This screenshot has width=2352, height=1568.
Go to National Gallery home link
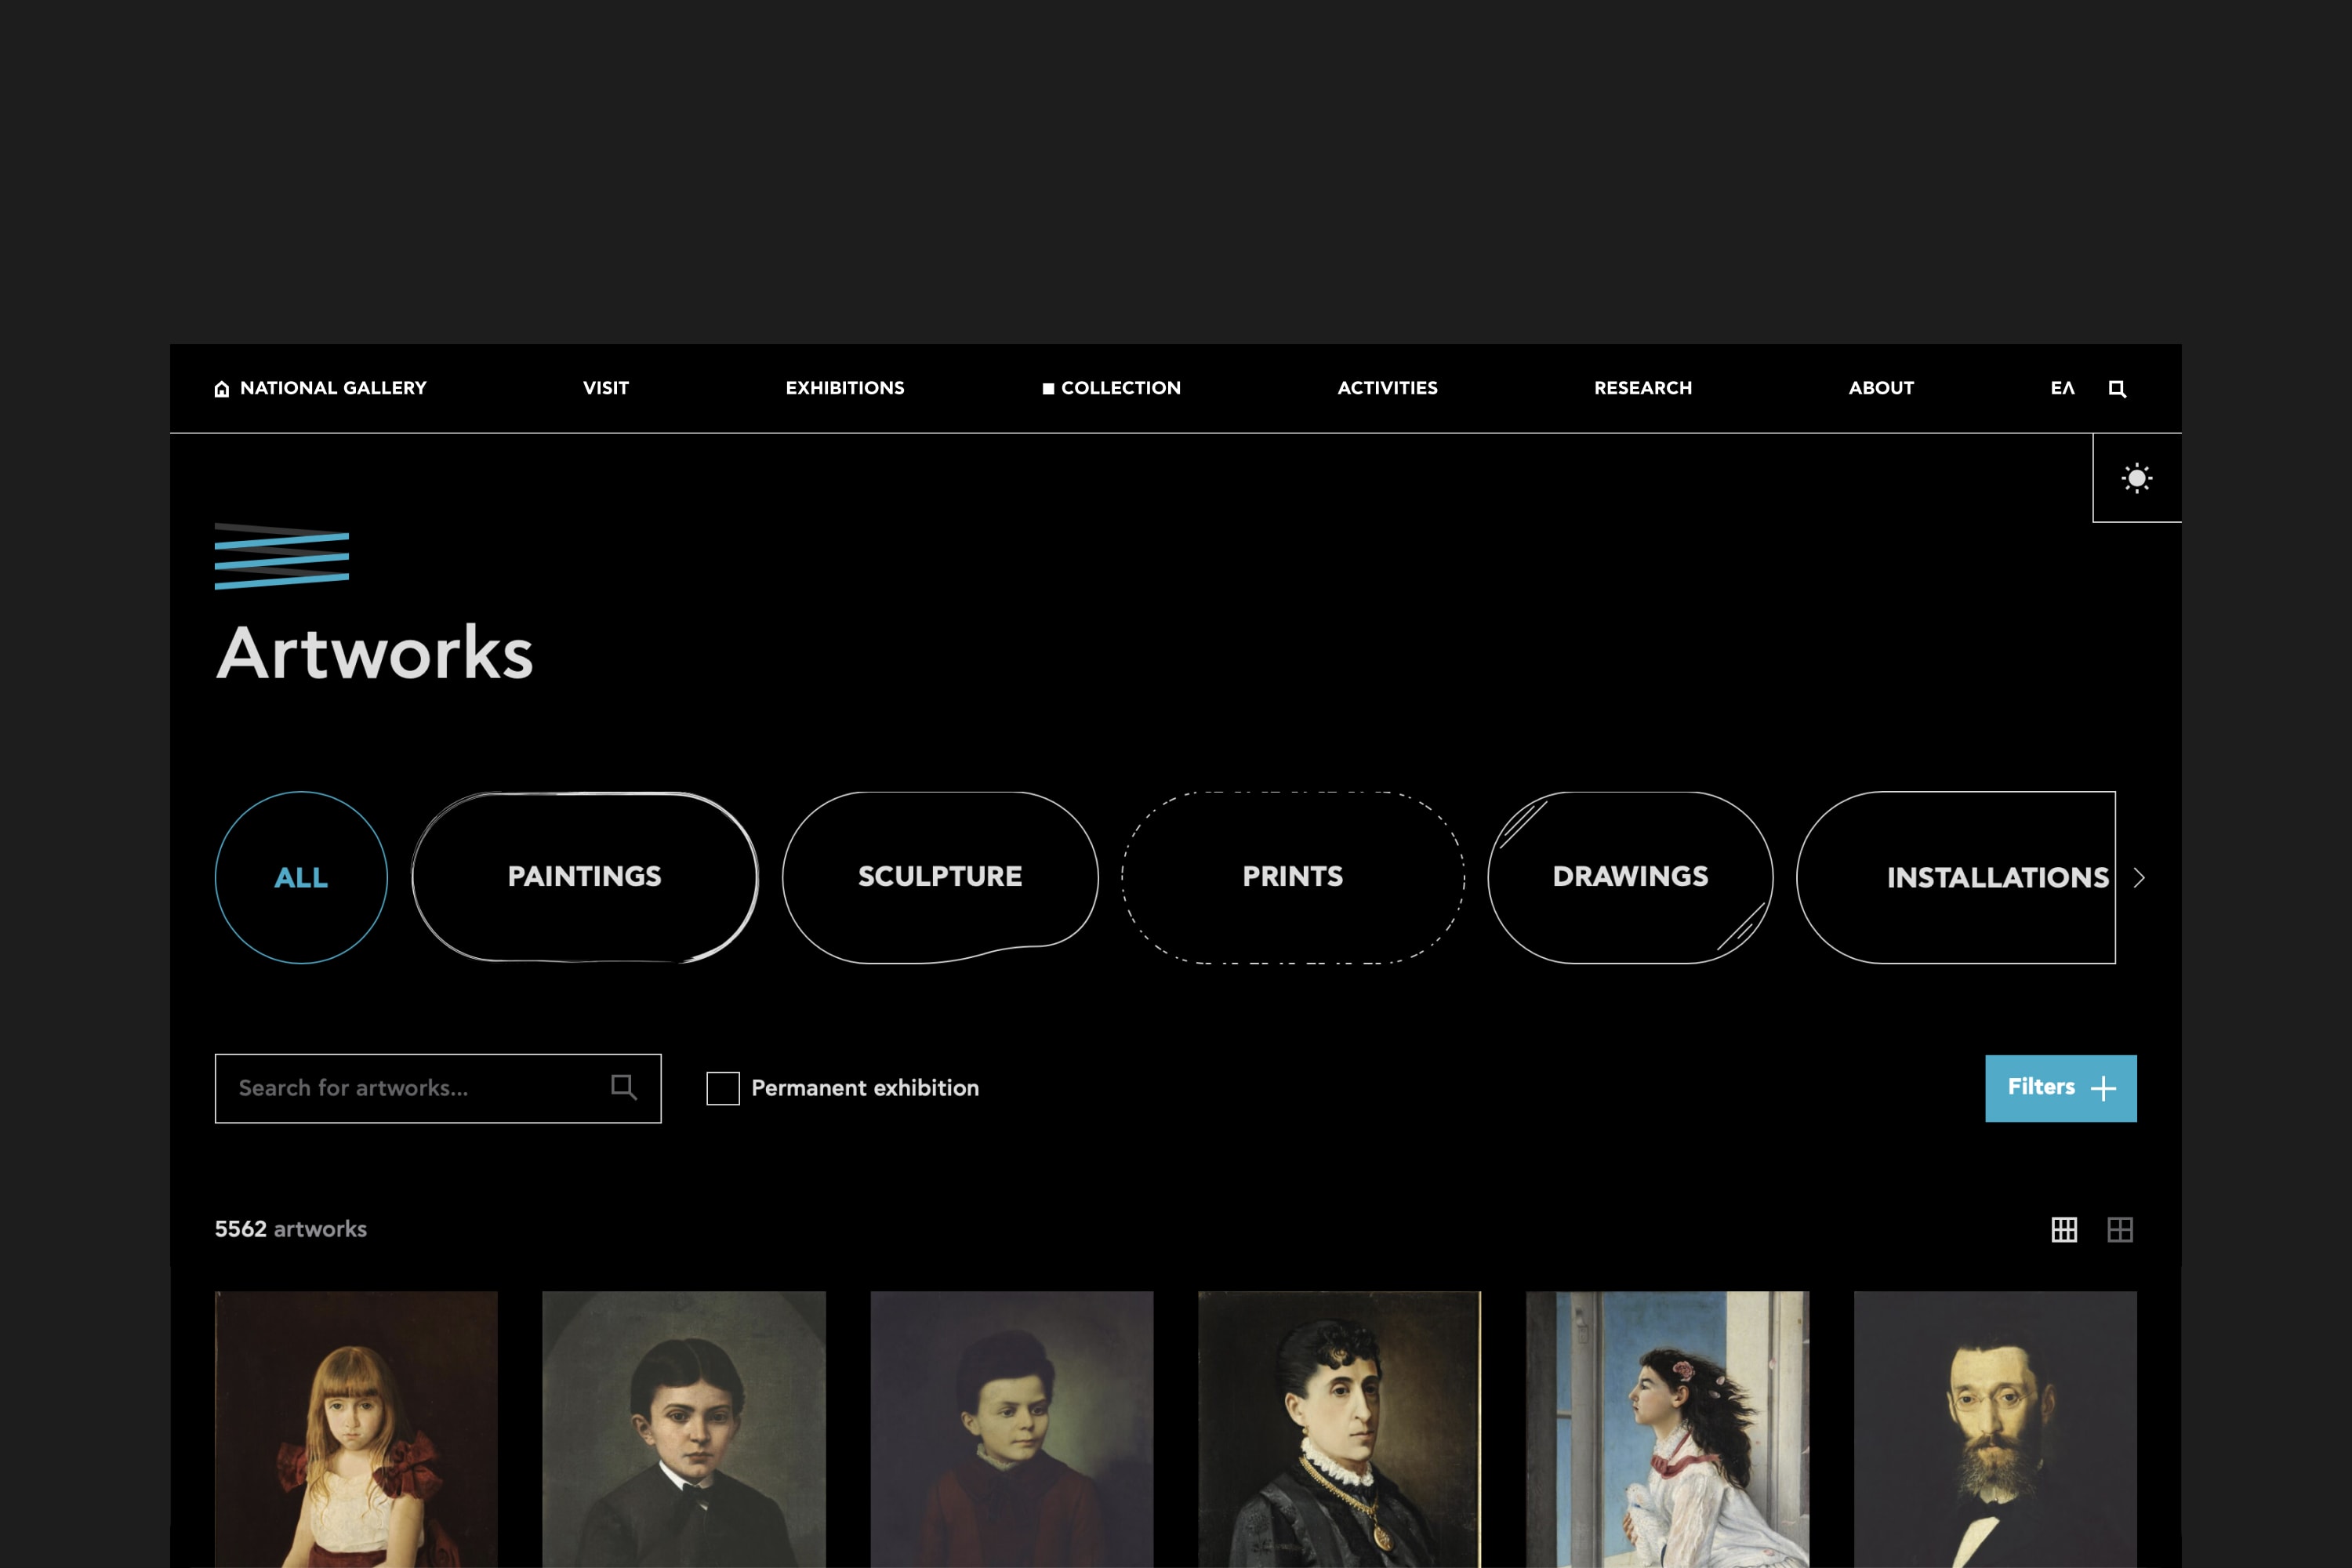pos(333,388)
